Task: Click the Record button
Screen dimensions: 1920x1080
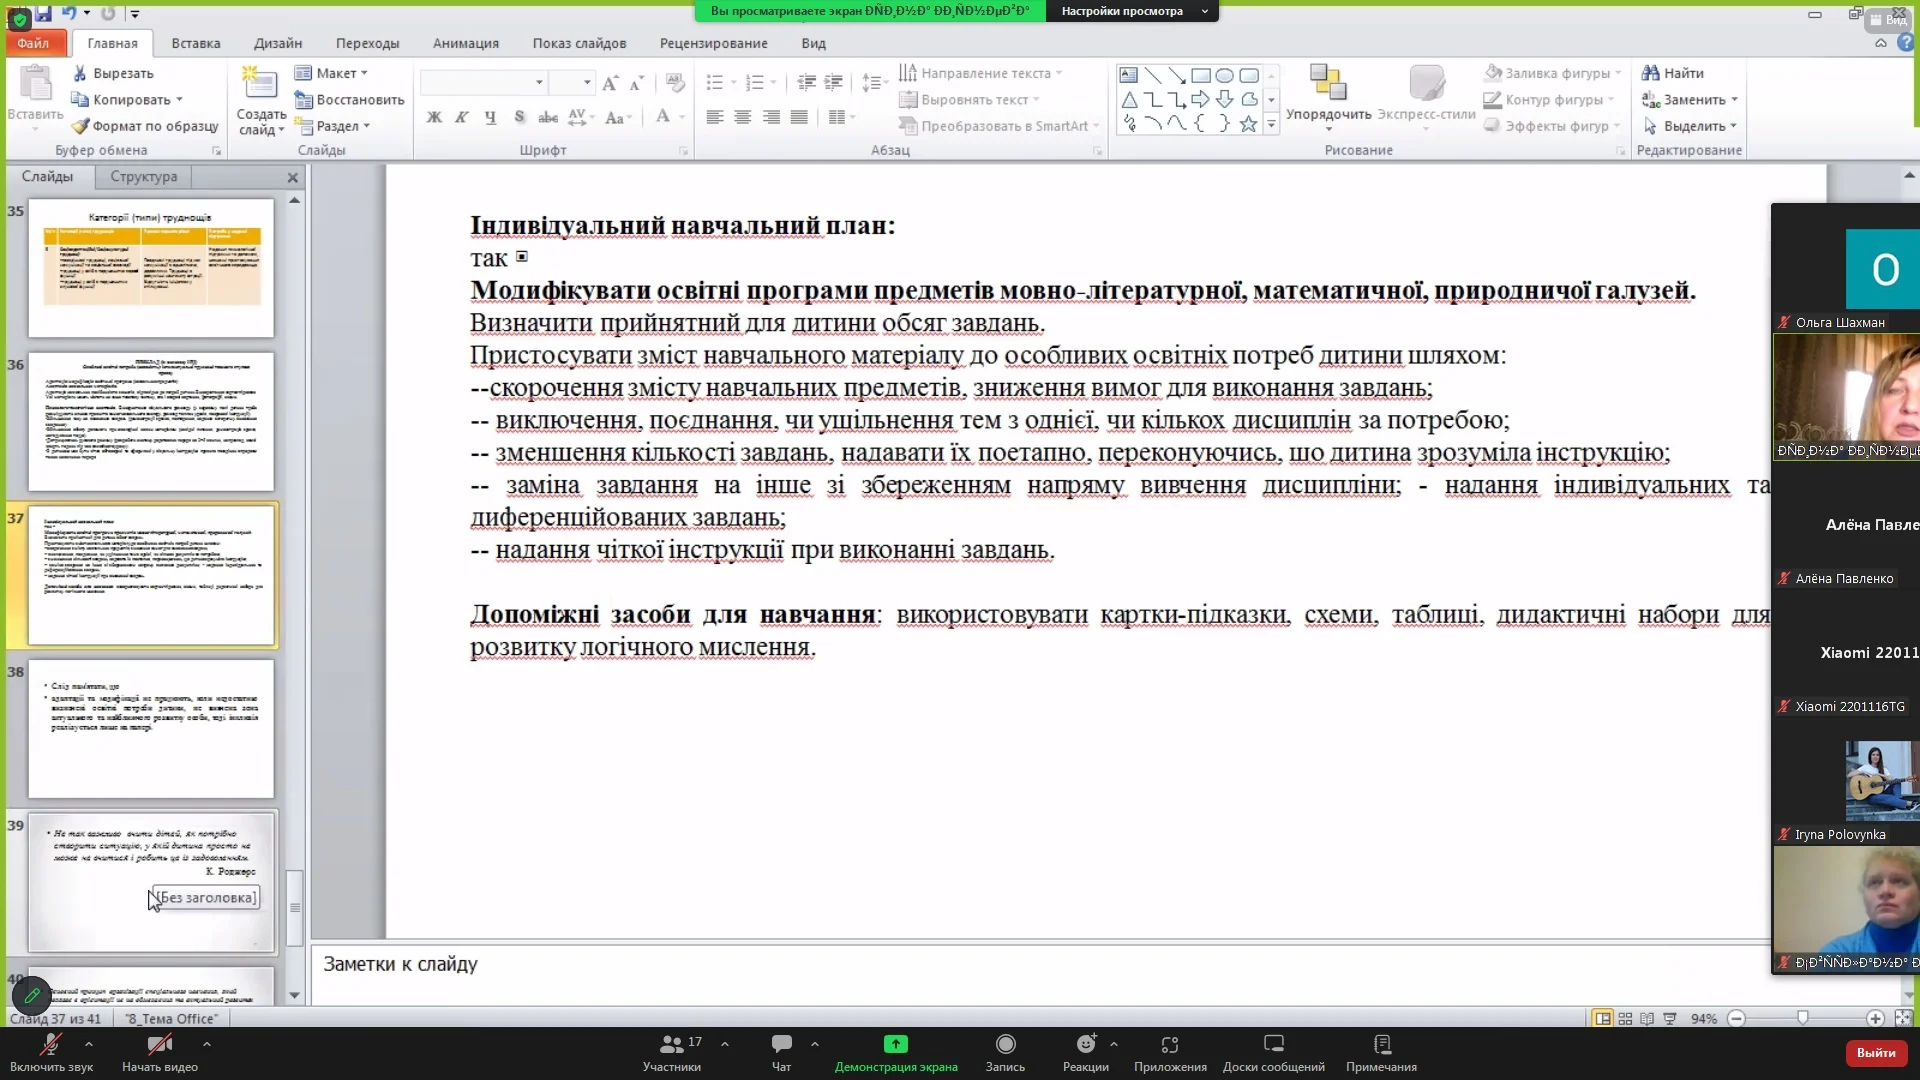Action: (x=1005, y=1044)
